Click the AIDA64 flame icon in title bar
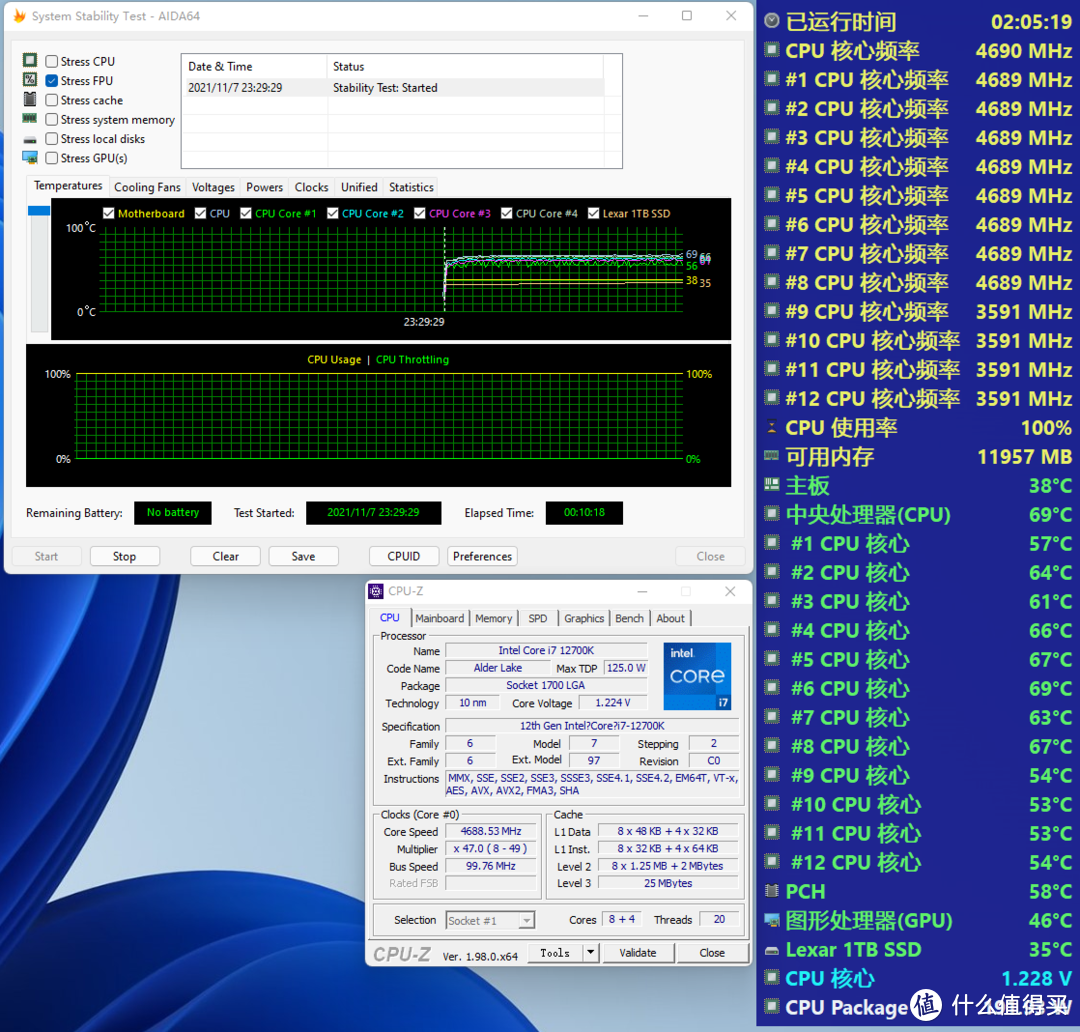 (x=19, y=16)
